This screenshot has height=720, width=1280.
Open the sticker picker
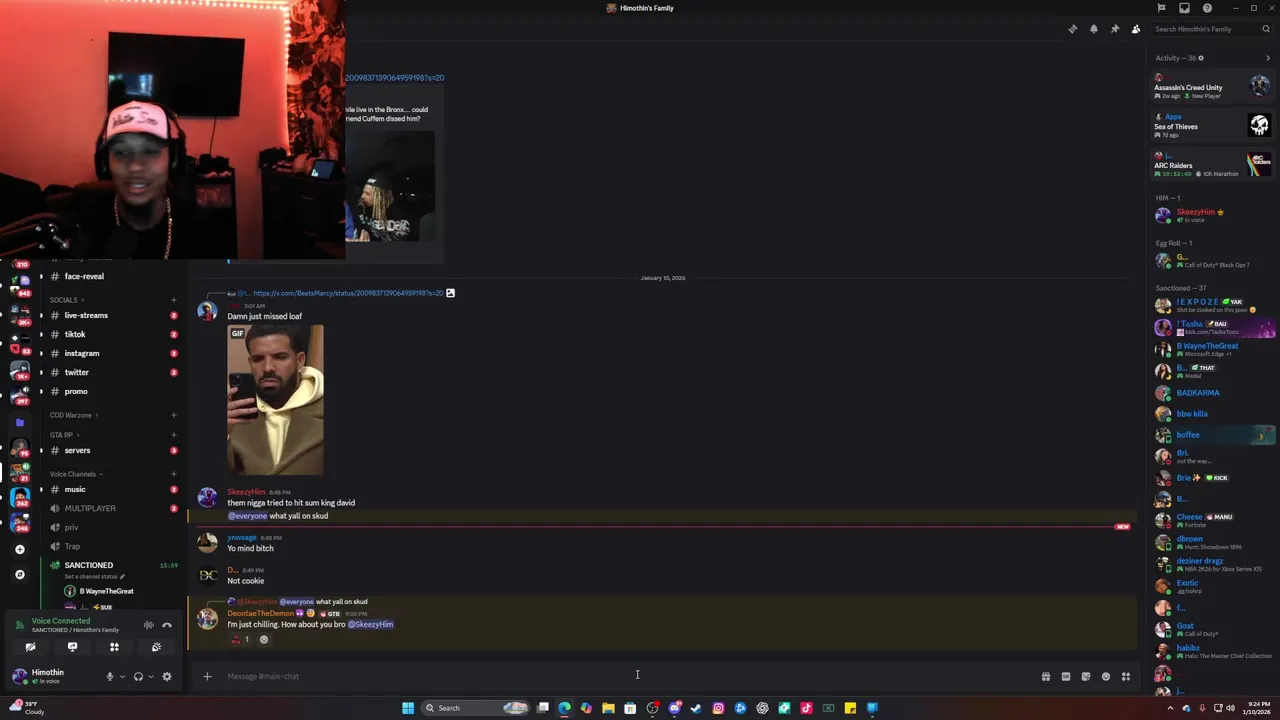[1086, 676]
